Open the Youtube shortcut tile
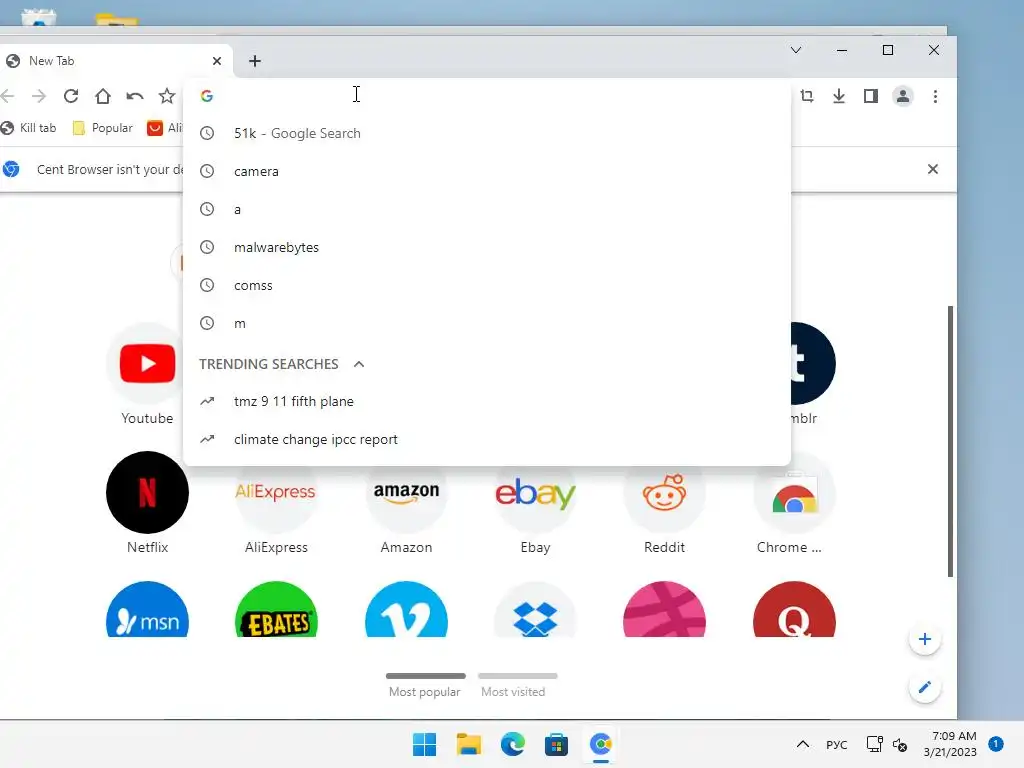The height and width of the screenshot is (768, 1024). pos(148,375)
